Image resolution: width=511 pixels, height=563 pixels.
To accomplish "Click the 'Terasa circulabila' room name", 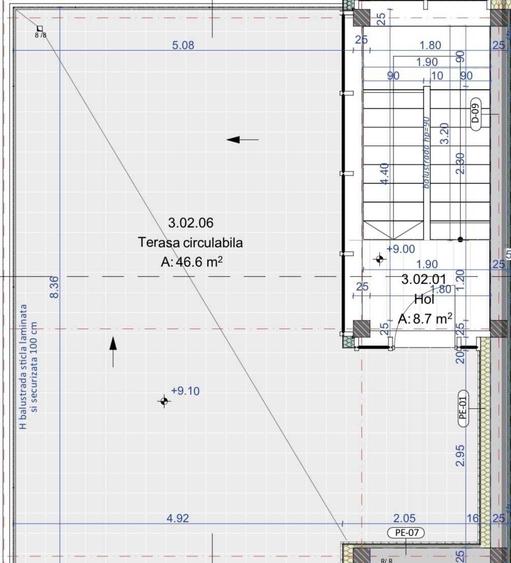I will (191, 243).
